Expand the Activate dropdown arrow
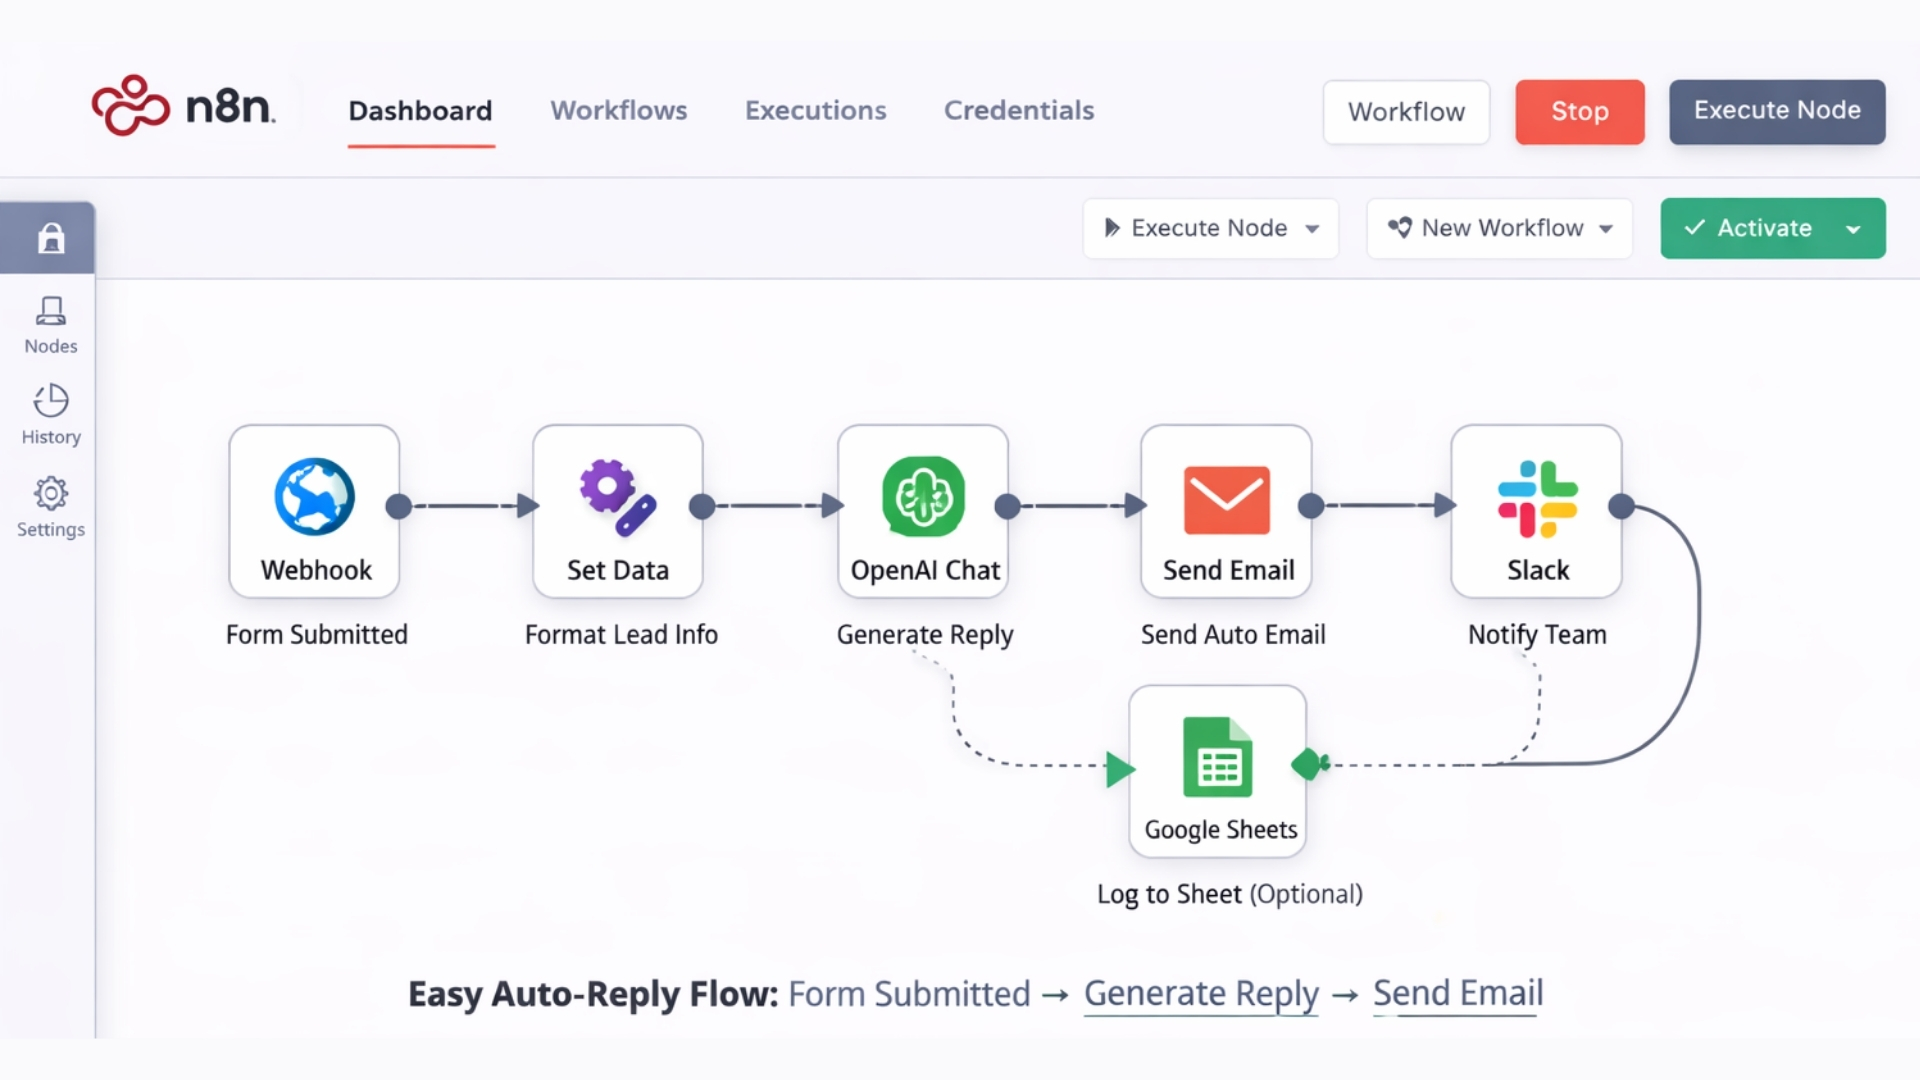 click(x=1853, y=229)
